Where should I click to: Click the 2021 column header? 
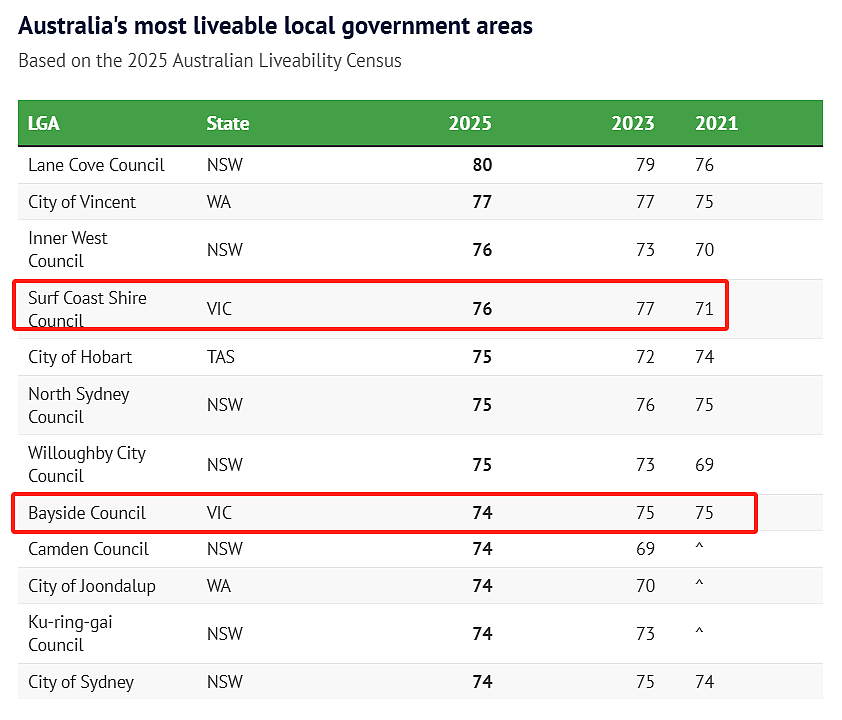pyautogui.click(x=716, y=123)
